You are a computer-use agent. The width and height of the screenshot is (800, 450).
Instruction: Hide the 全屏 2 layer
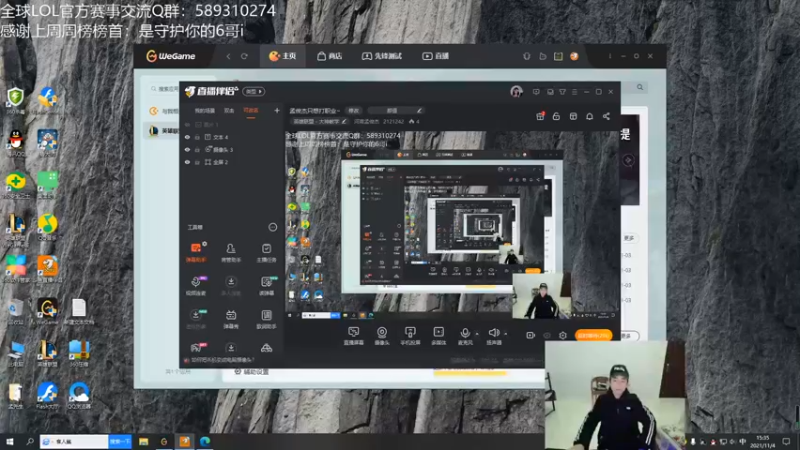[187, 162]
